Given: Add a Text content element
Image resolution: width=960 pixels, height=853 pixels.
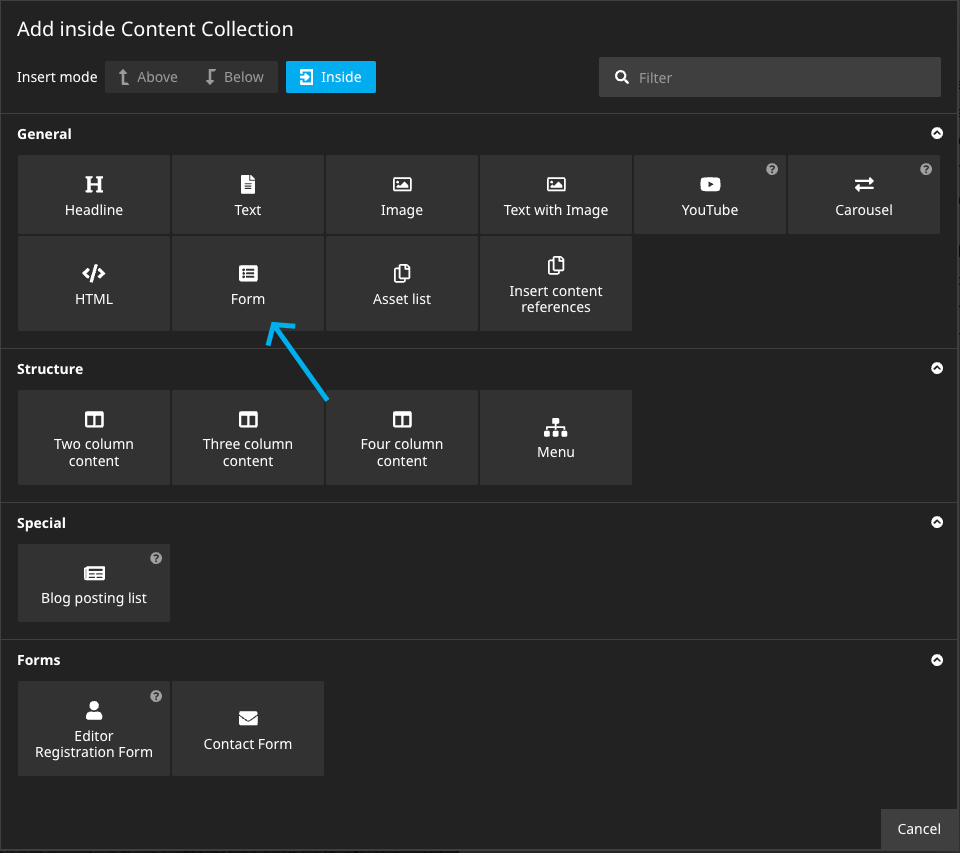Looking at the screenshot, I should pos(248,195).
